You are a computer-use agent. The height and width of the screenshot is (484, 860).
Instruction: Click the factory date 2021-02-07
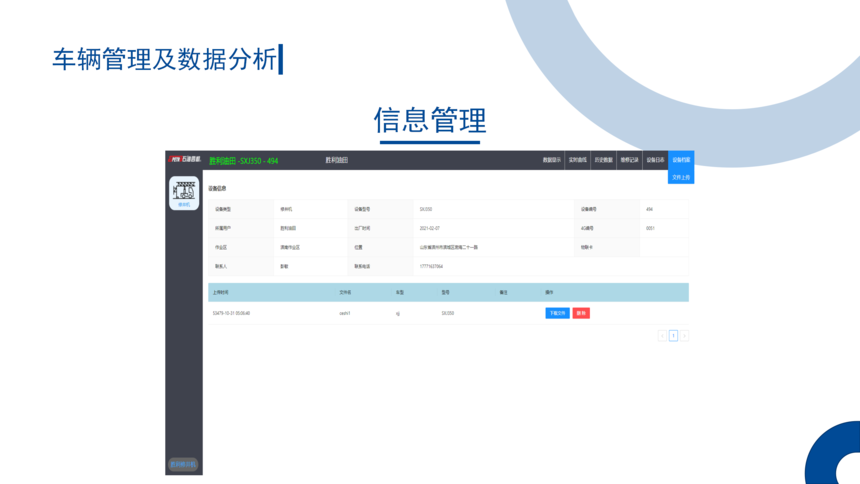(429, 228)
